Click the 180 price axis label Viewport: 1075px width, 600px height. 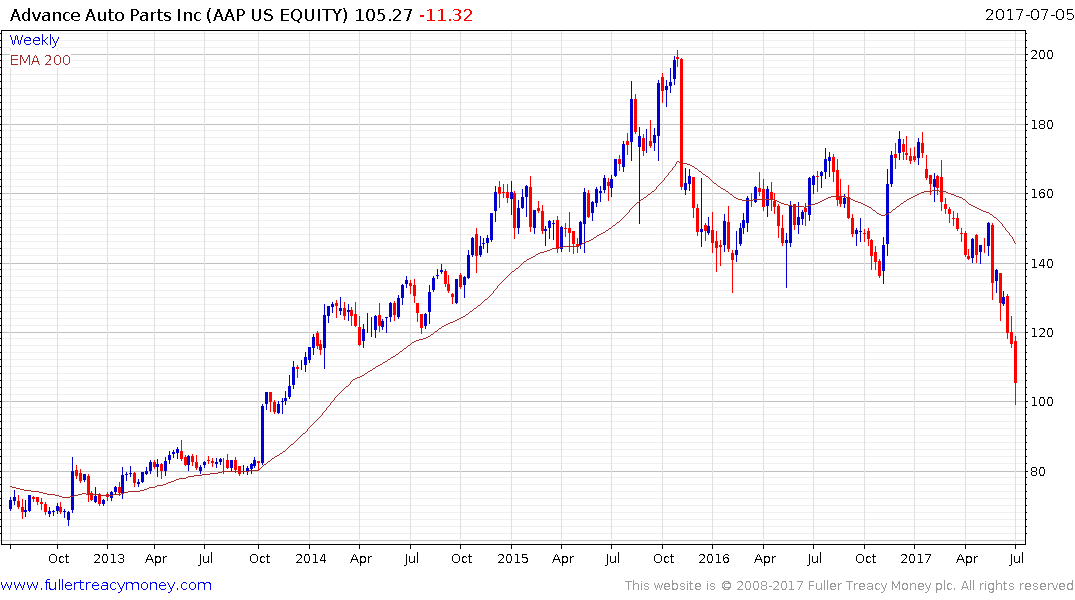tap(1042, 125)
